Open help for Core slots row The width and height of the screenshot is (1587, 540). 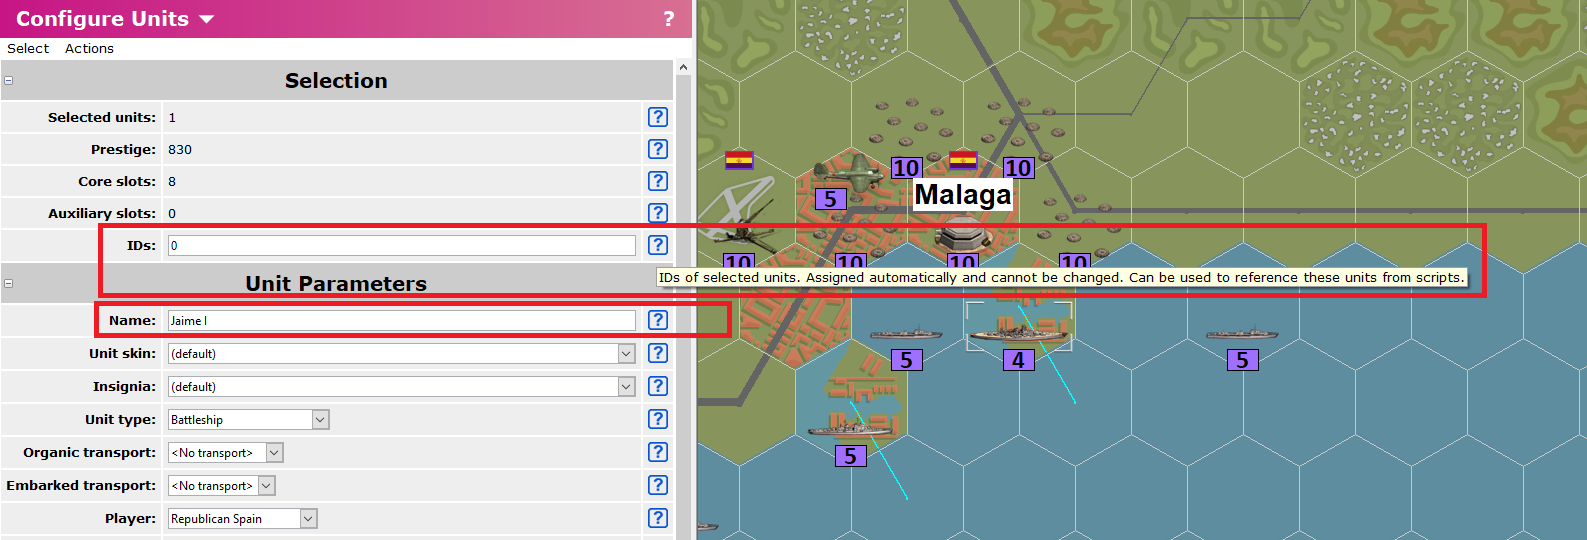coord(657,181)
